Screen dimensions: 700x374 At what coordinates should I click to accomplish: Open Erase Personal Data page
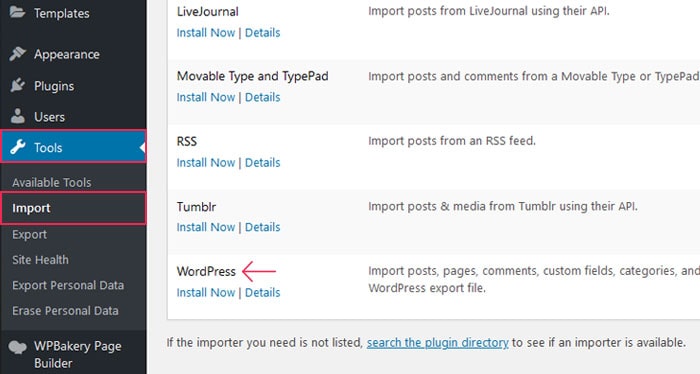click(65, 311)
